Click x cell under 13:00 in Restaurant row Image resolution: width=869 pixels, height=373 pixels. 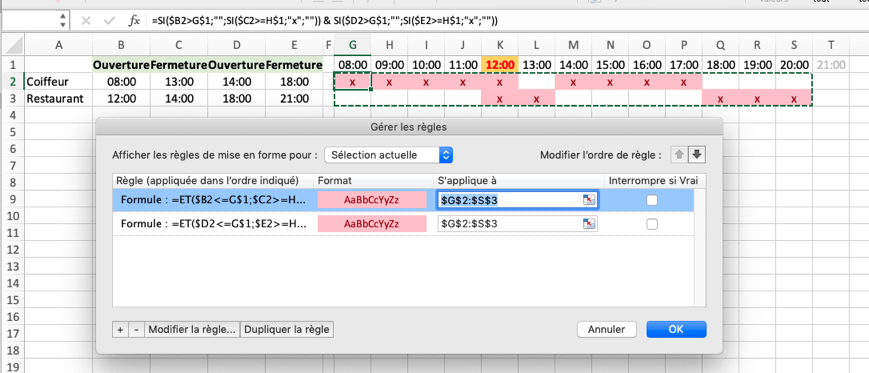coord(536,99)
